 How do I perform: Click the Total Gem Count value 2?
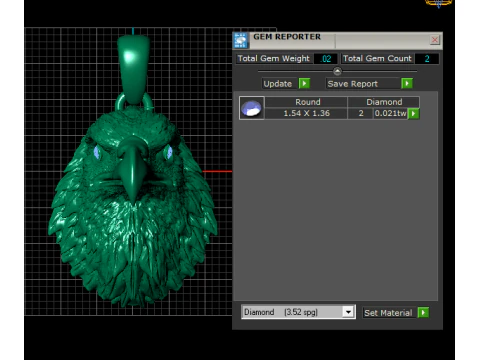pos(427,59)
